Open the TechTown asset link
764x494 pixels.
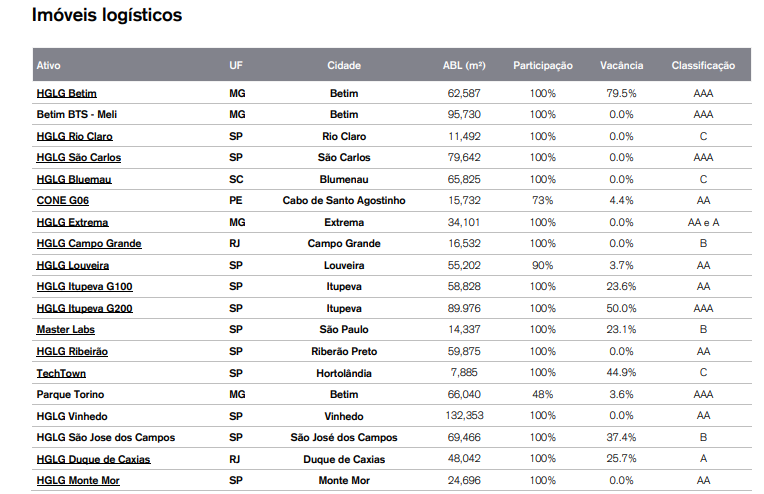pyautogui.click(x=61, y=373)
